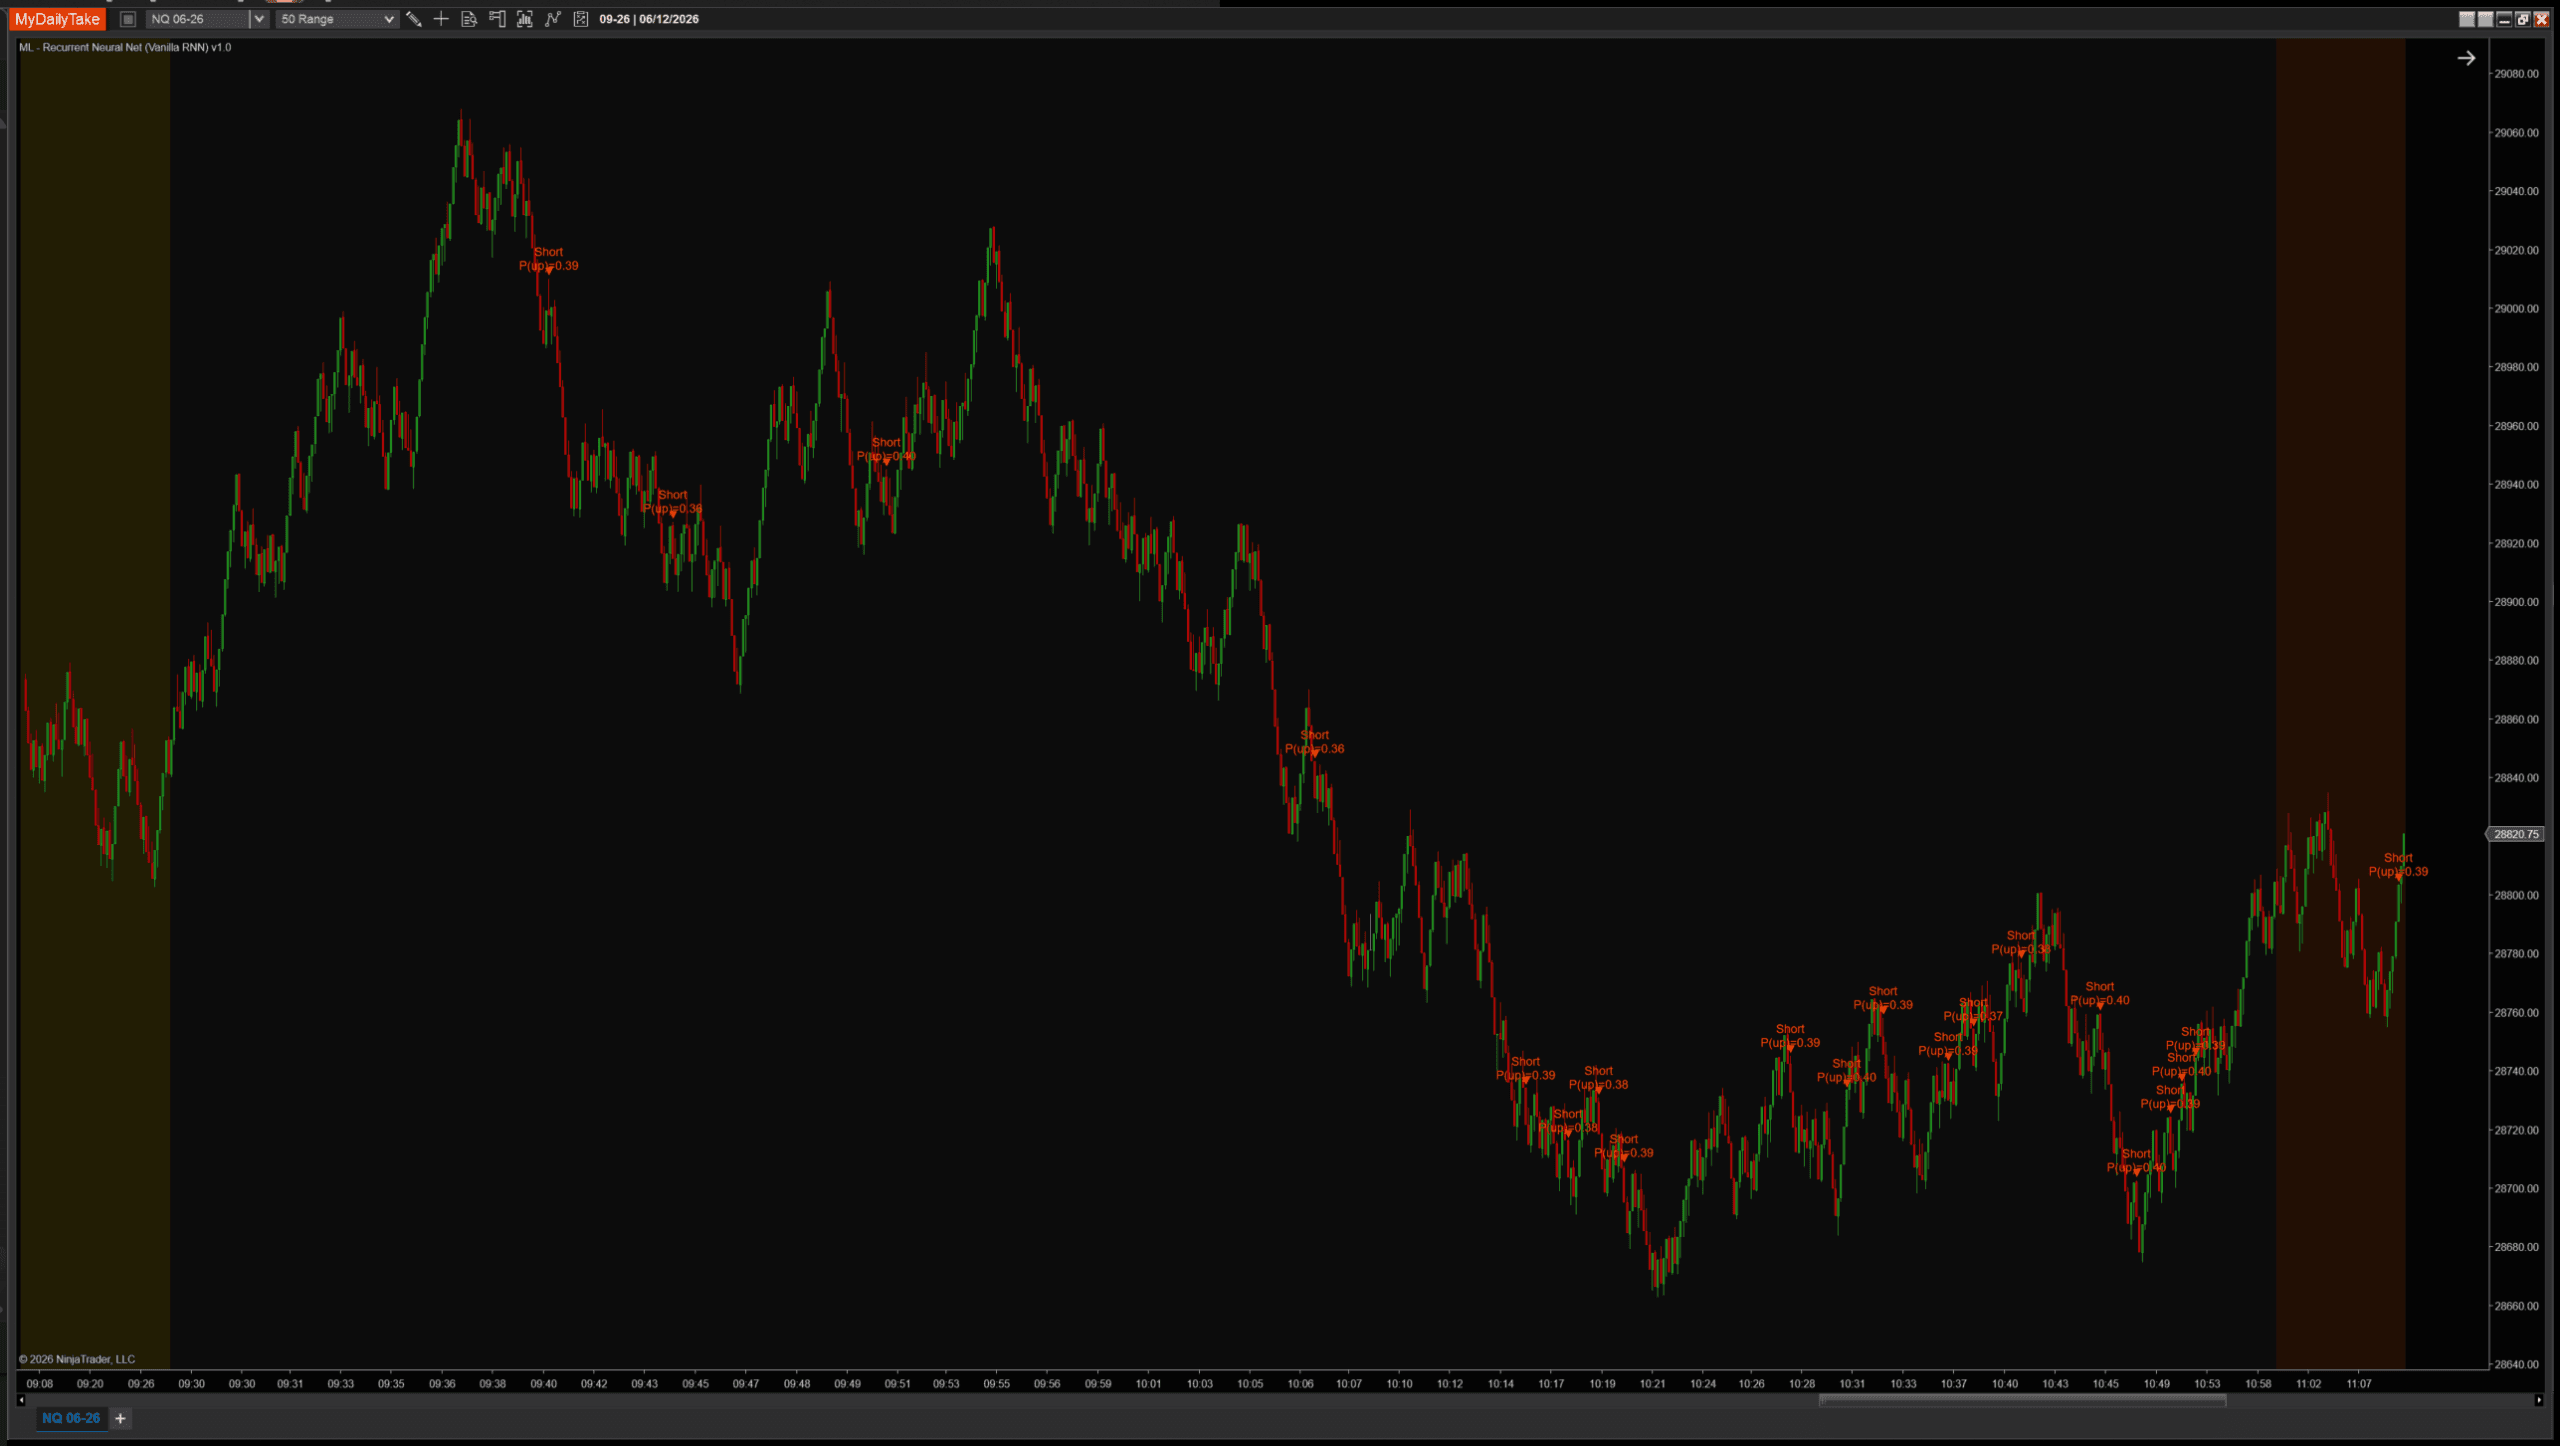2560x1446 pixels.
Task: Activate the crosshair plus cursor icon
Action: tap(441, 19)
